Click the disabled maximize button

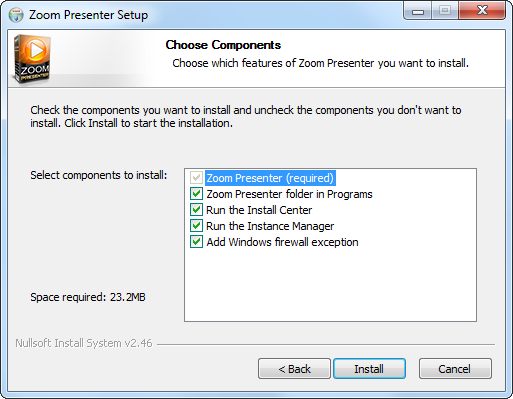coord(445,11)
